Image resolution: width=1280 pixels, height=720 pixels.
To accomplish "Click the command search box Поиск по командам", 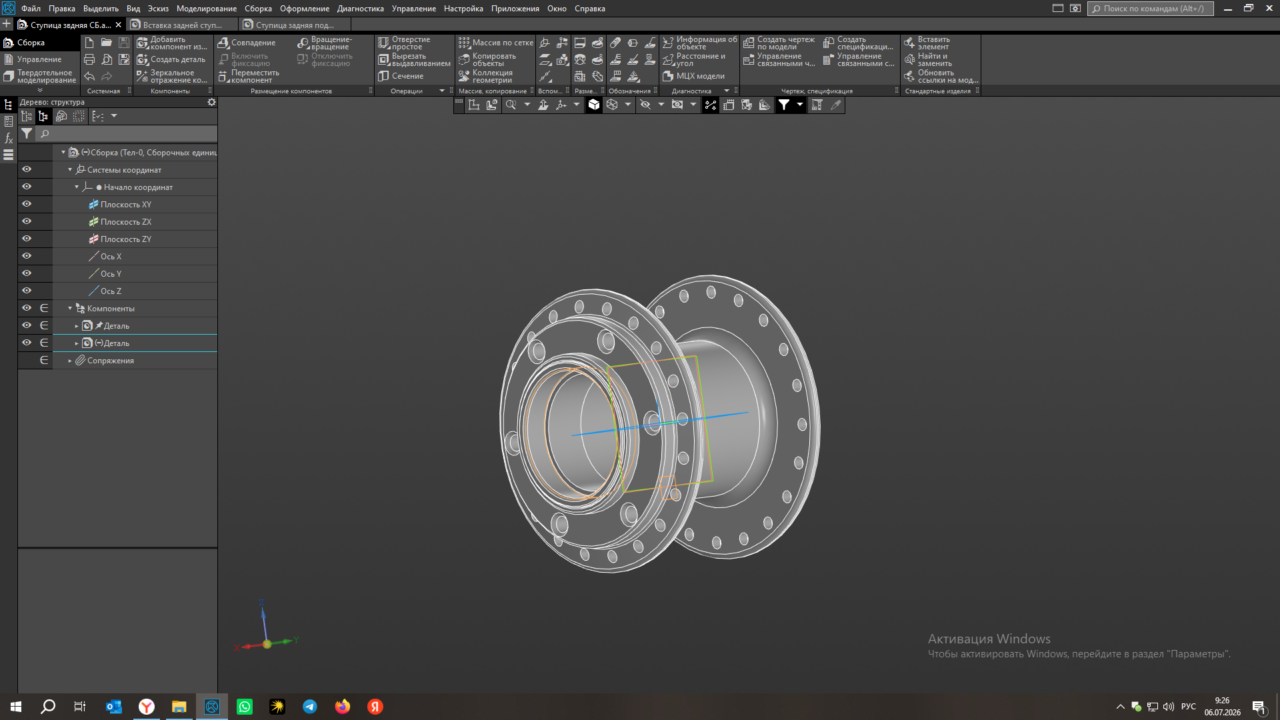I will (1151, 8).
